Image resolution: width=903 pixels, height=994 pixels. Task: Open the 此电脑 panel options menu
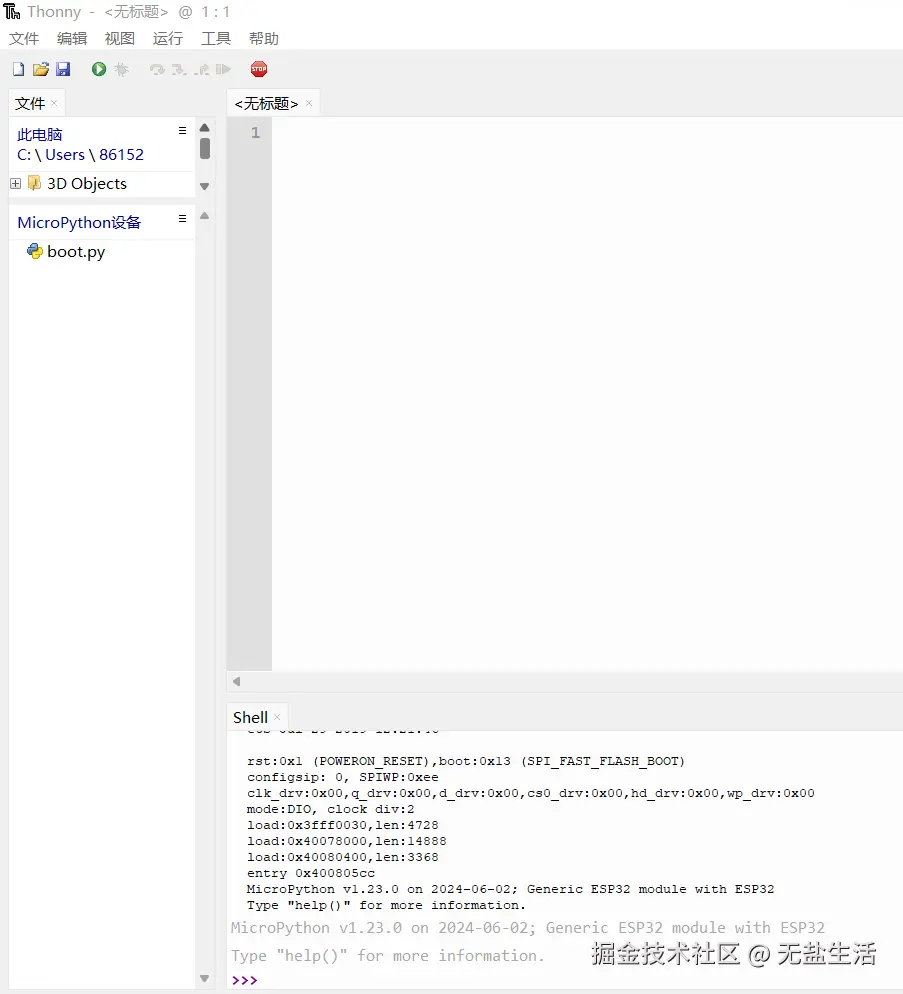coord(183,131)
